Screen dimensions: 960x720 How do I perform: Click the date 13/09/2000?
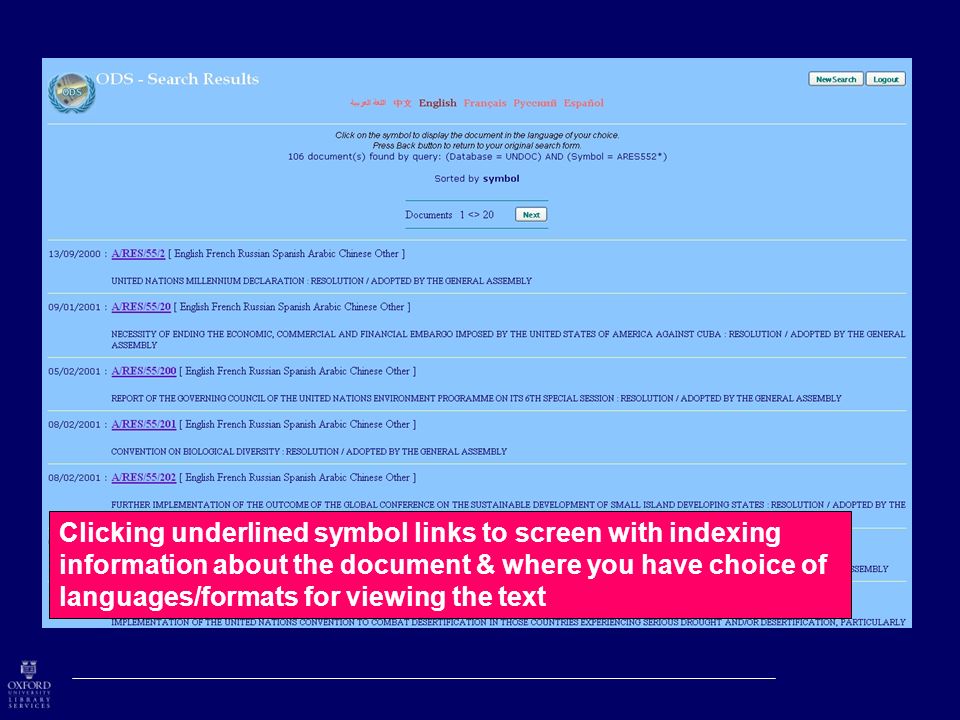74,254
